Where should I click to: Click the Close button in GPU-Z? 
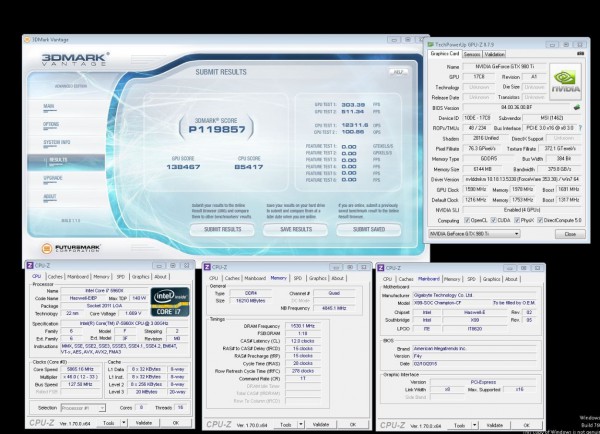570,234
